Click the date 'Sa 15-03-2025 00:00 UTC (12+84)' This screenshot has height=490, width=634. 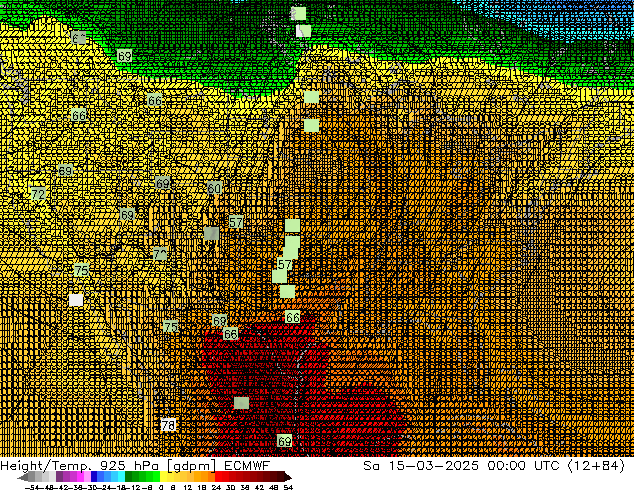494,465
